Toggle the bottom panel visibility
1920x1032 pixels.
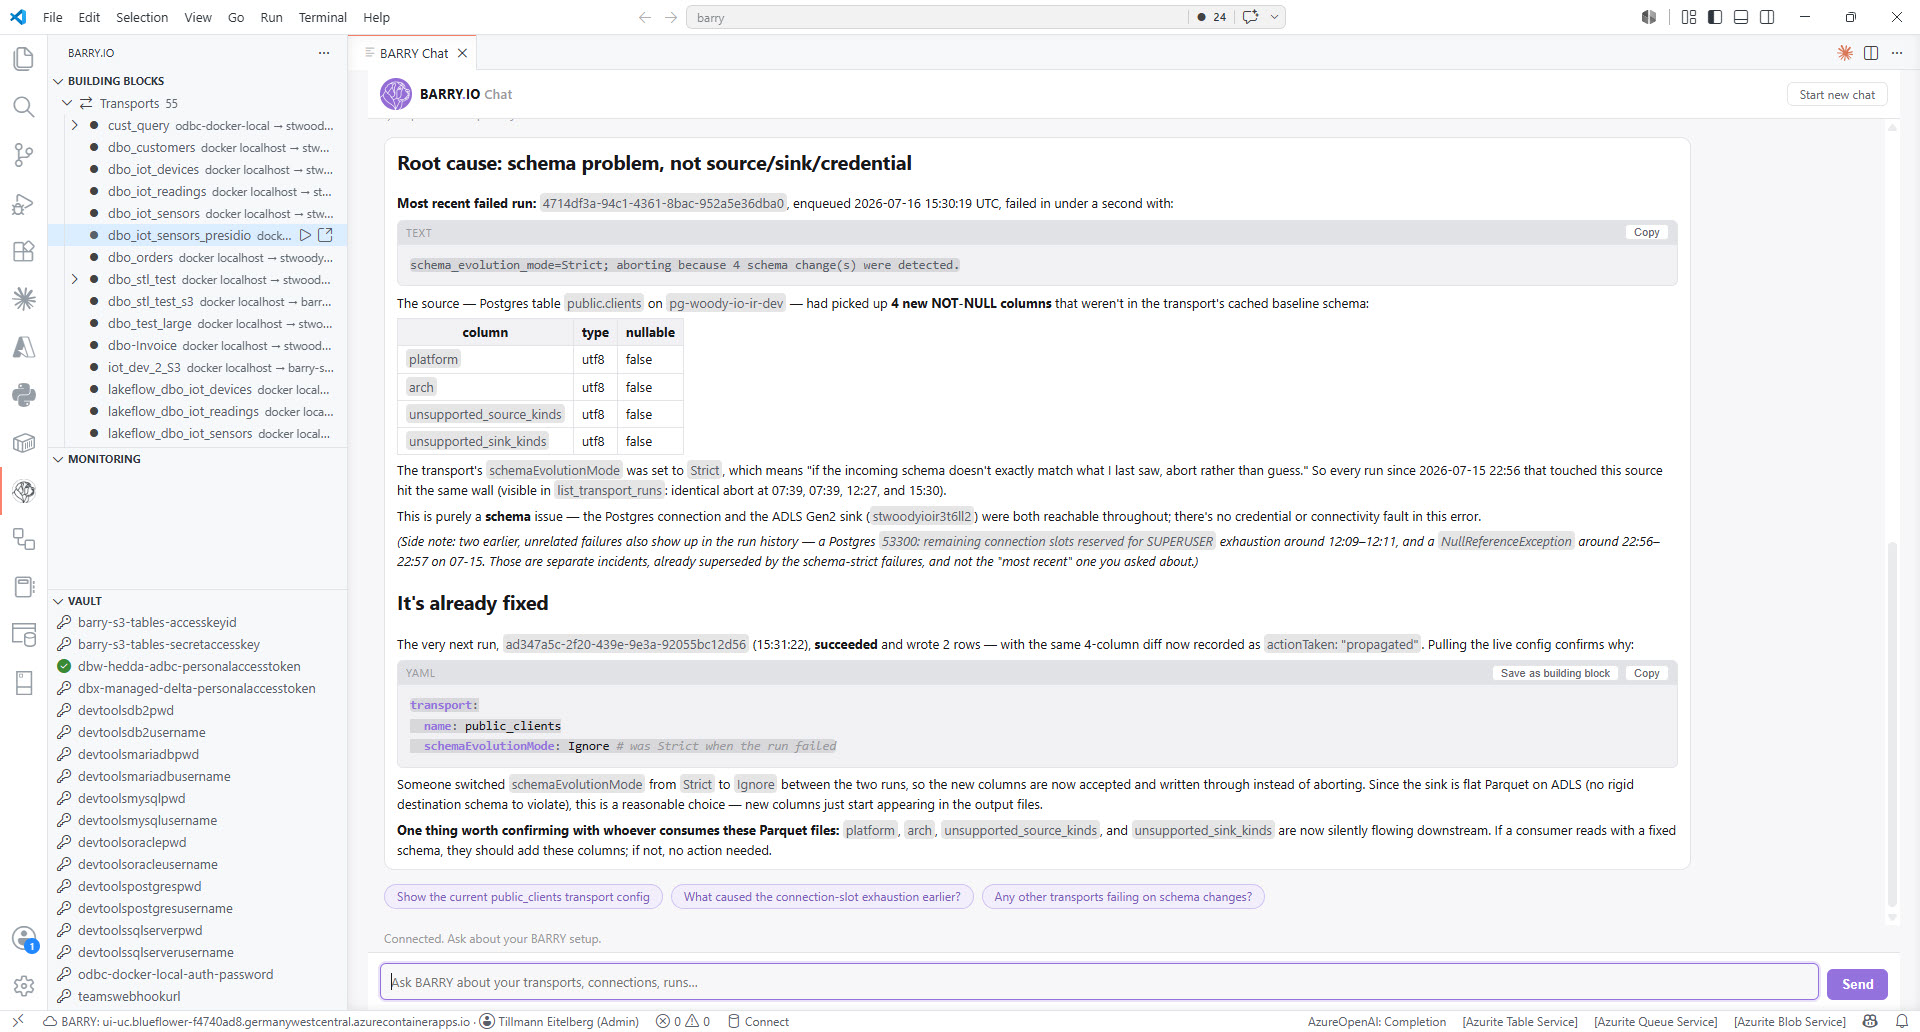[1741, 17]
